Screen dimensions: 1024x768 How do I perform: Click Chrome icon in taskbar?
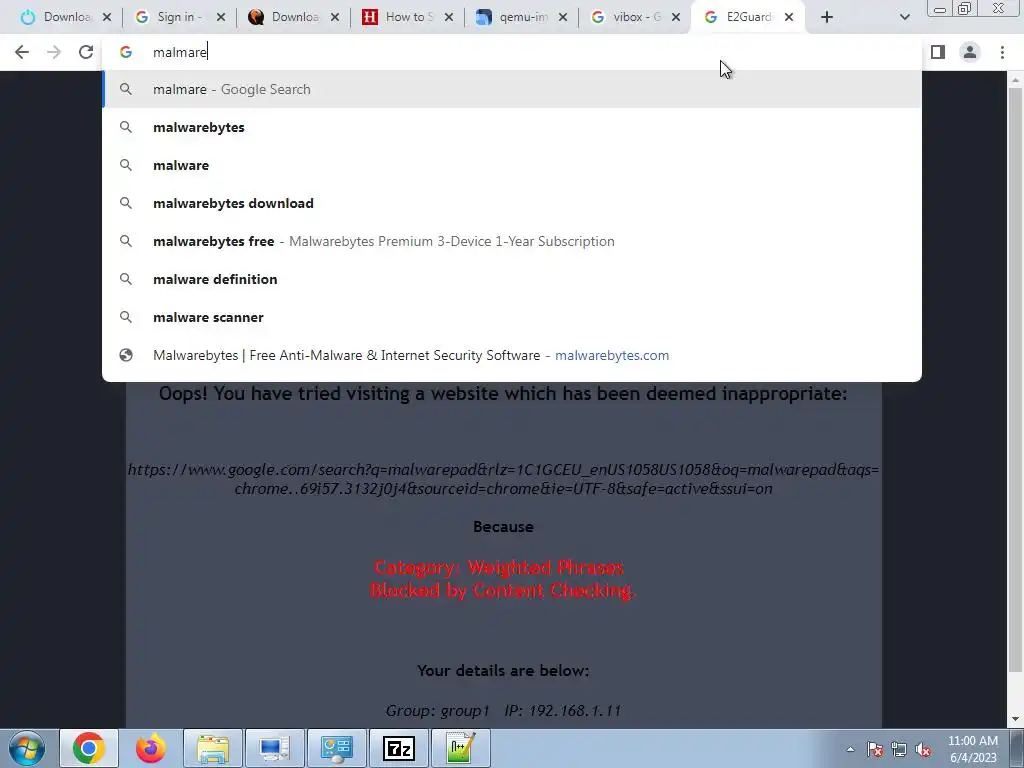[x=89, y=748]
